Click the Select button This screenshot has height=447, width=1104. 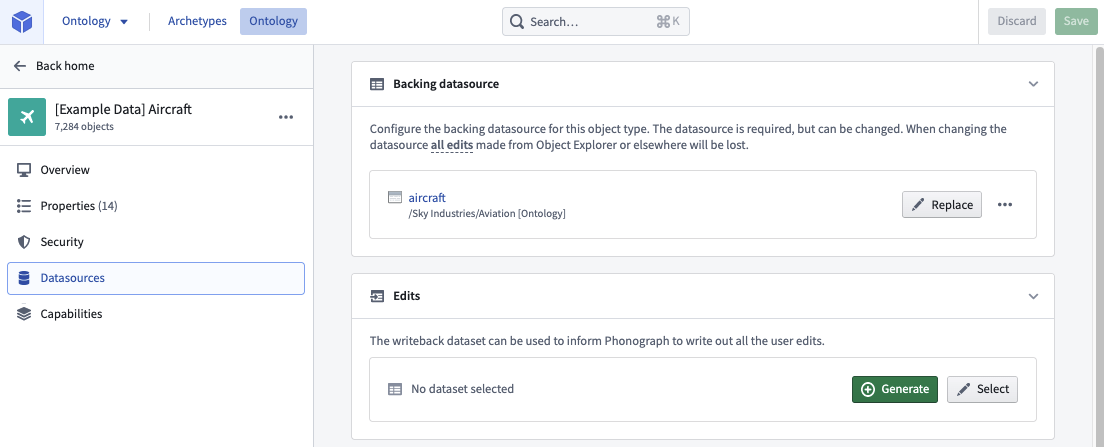982,389
